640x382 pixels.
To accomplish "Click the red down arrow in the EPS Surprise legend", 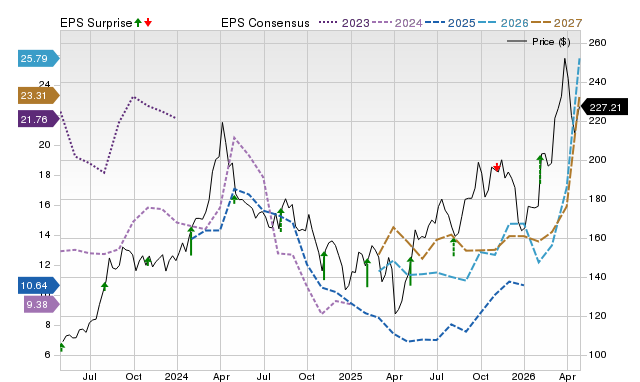I will click(148, 22).
